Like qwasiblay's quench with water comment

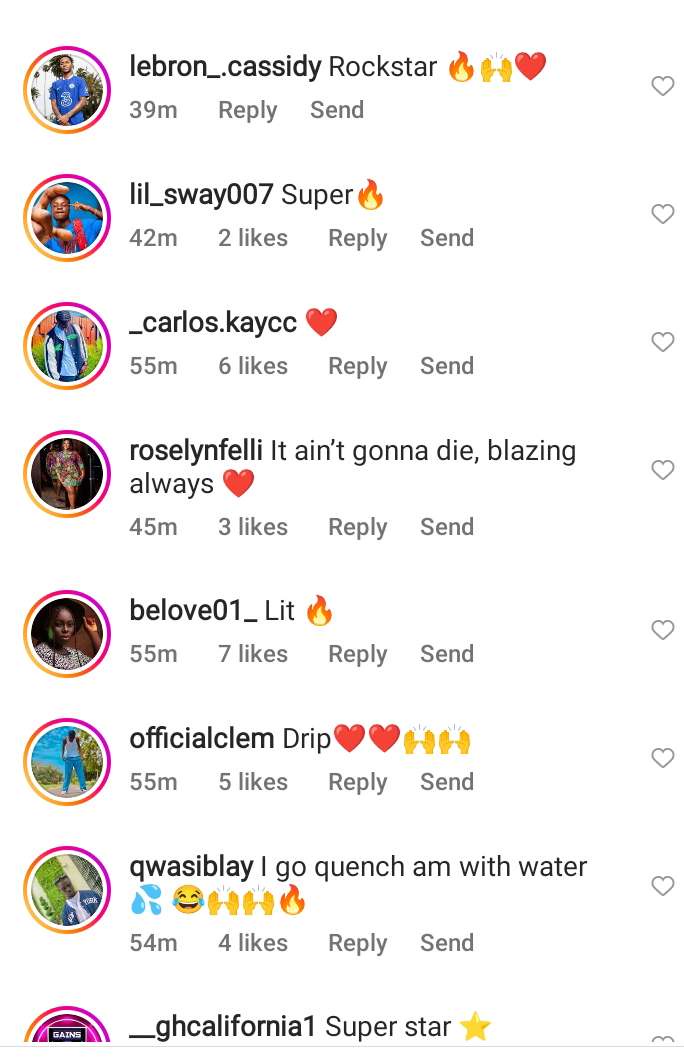point(662,886)
